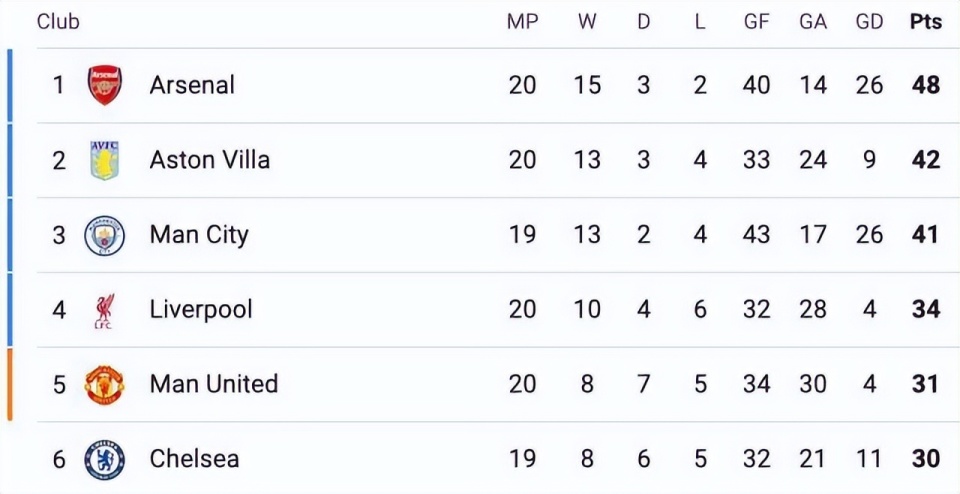Open the Liverpool team name link
The image size is (960, 494).
201,310
